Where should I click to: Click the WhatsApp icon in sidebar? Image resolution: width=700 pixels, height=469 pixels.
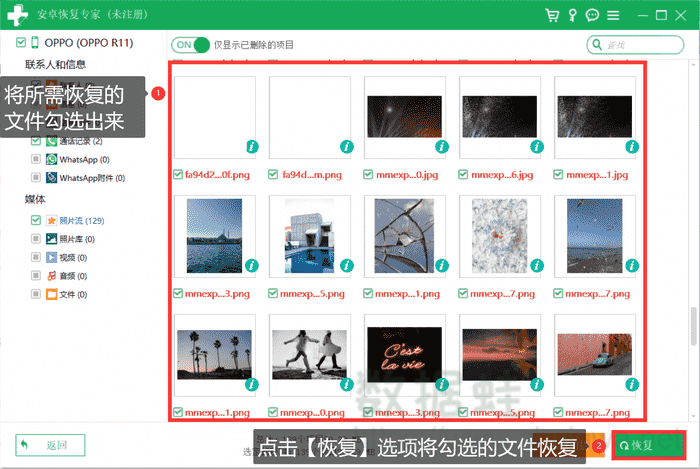coord(51,159)
